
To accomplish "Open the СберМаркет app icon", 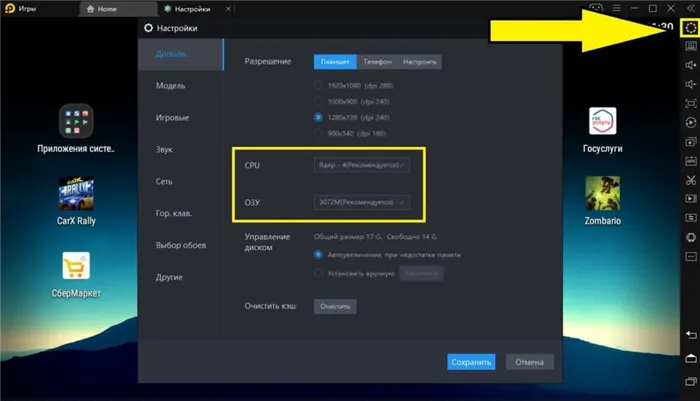I will click(x=76, y=266).
